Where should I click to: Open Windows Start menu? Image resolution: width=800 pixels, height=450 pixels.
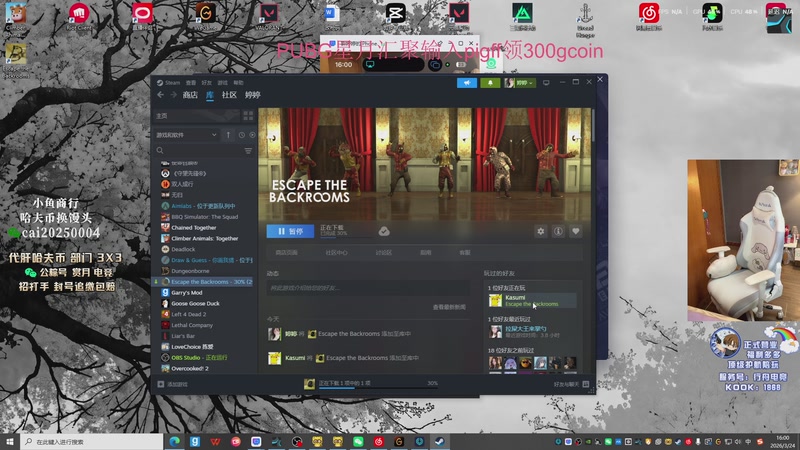coord(10,442)
